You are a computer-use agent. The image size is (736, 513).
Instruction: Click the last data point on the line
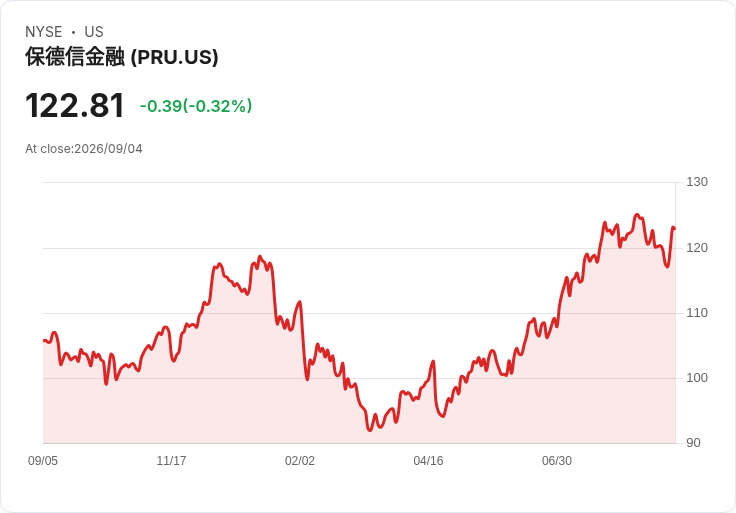tap(675, 229)
